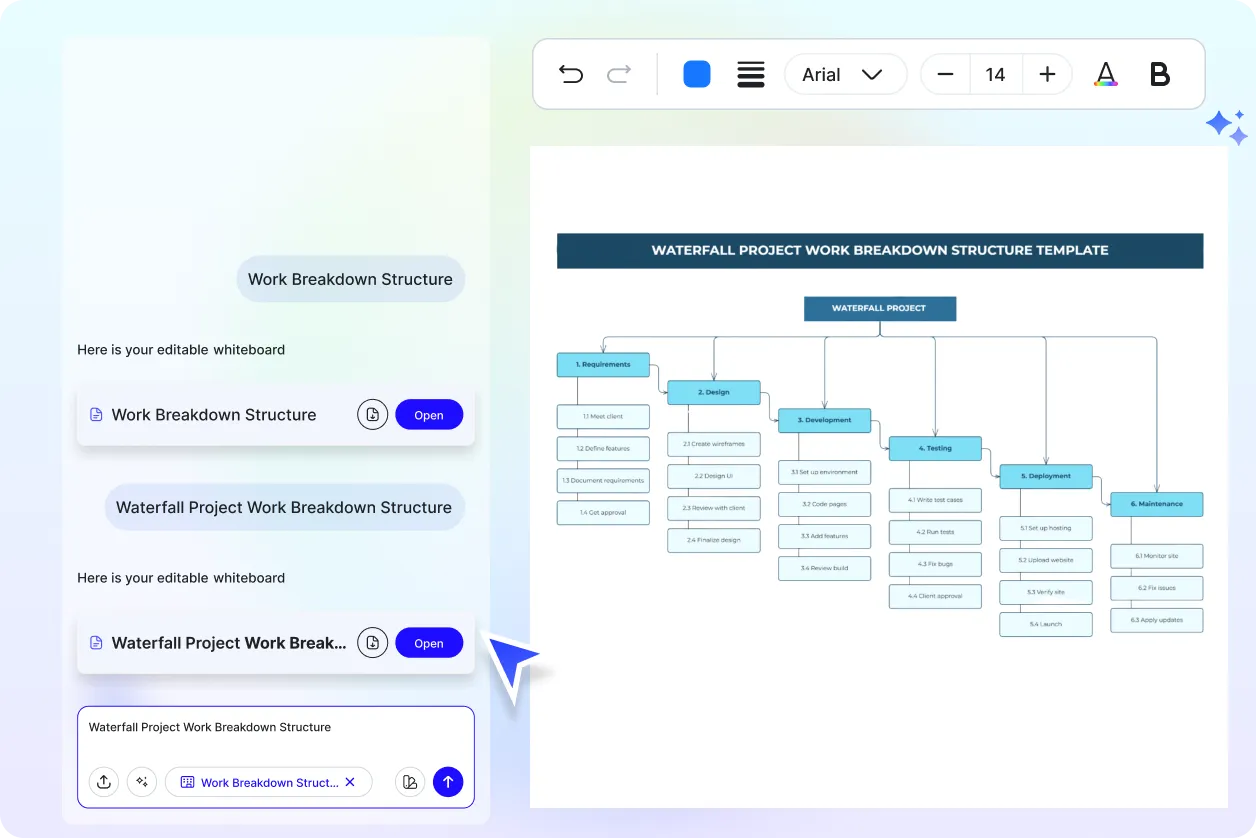The height and width of the screenshot is (838, 1256).
Task: Open the text alignment options
Action: pyautogui.click(x=751, y=74)
